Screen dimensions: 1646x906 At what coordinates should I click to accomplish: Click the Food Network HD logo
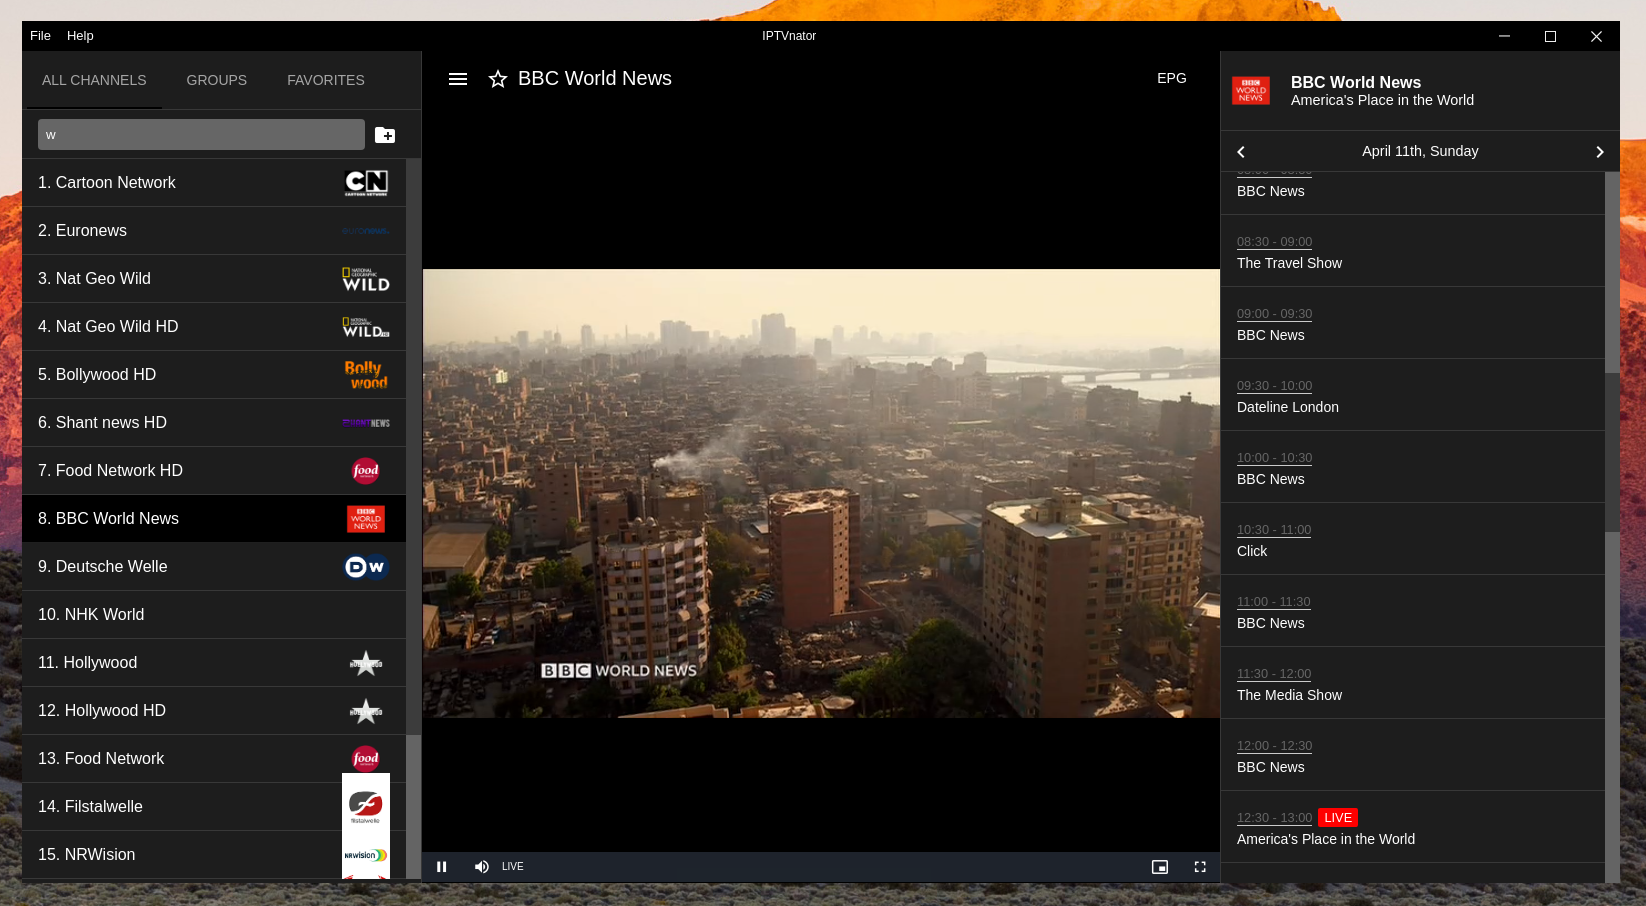[x=366, y=470]
